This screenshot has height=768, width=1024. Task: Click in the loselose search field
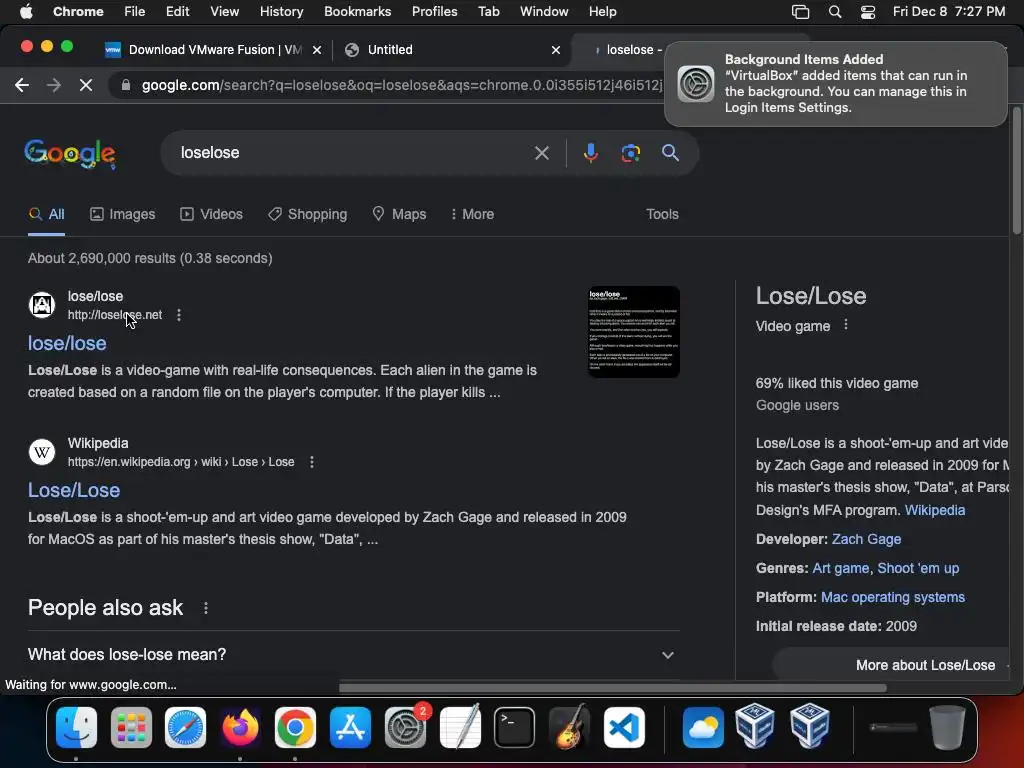[353, 153]
